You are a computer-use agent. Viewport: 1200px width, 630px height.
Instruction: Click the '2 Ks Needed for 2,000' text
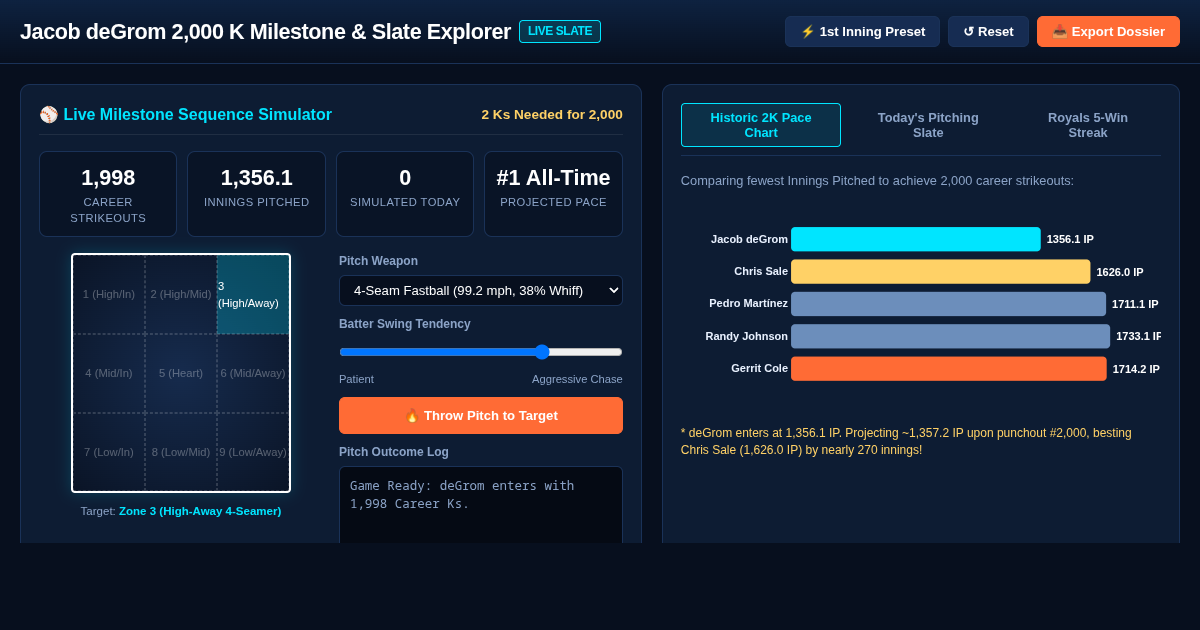(552, 115)
